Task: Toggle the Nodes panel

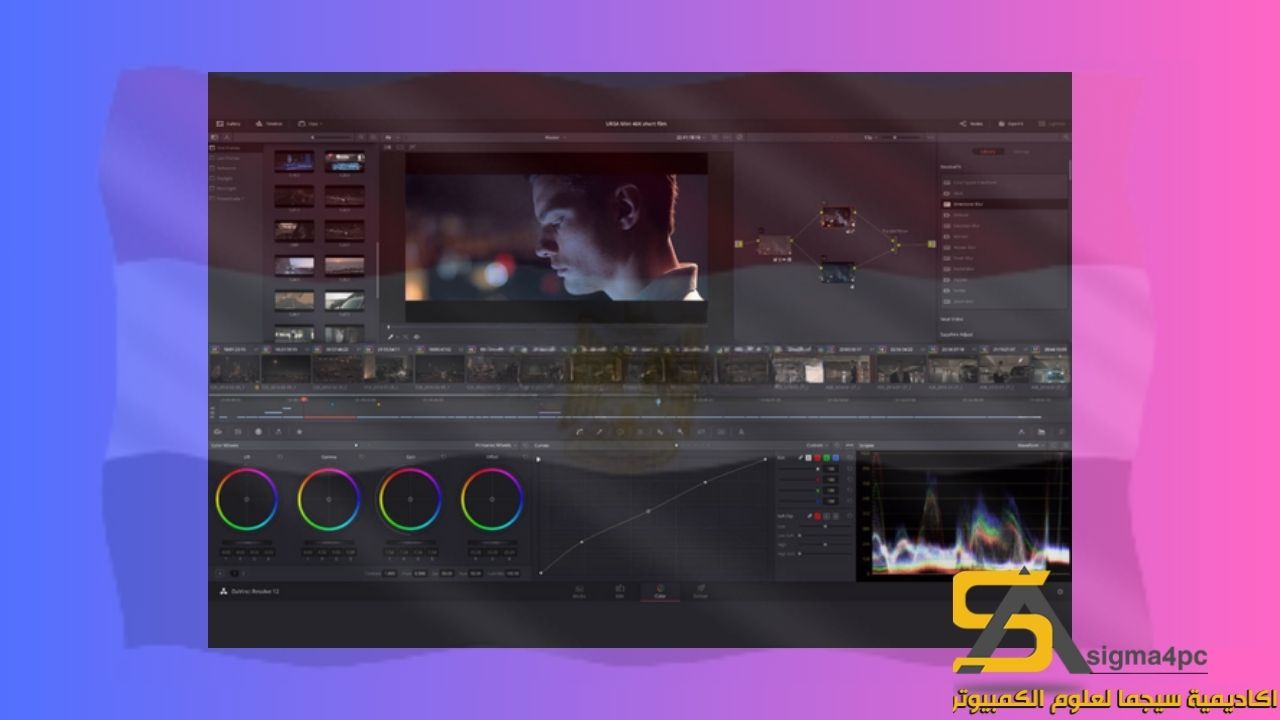Action: [x=971, y=124]
